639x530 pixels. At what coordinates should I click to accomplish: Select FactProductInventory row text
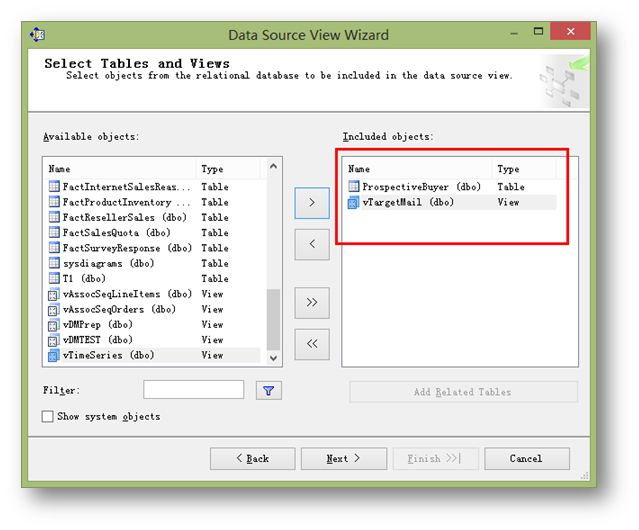tap(127, 202)
